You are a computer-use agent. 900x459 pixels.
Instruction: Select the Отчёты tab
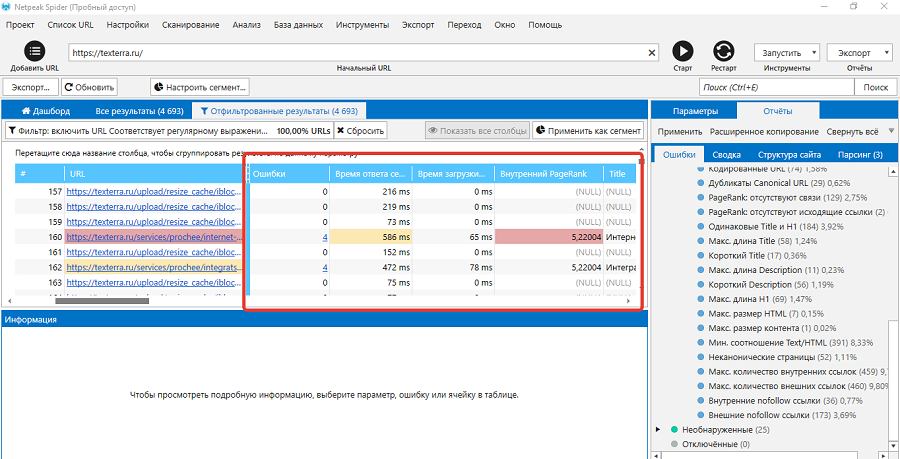point(778,111)
